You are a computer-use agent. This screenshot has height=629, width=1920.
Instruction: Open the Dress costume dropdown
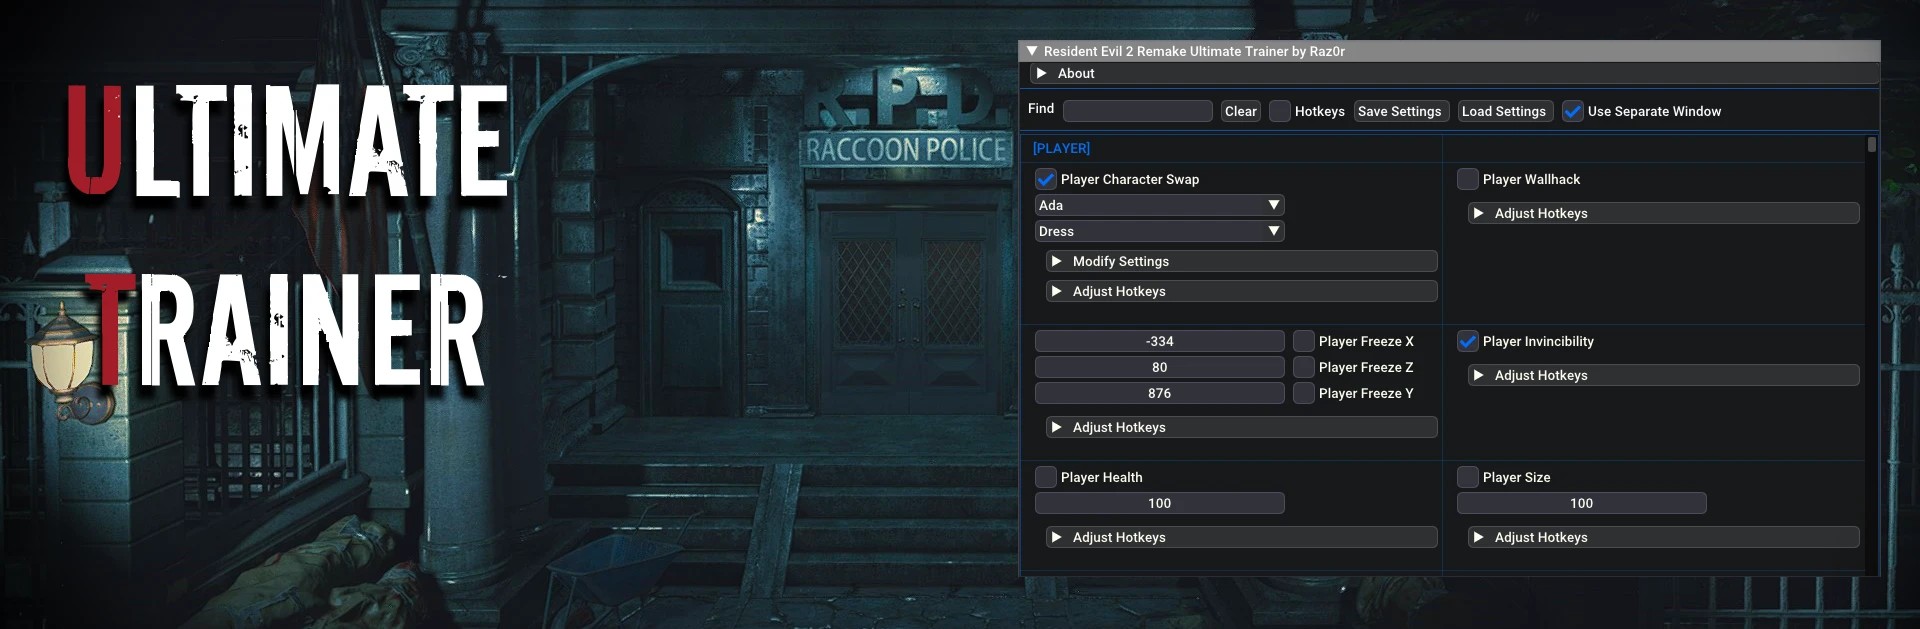tap(1160, 231)
